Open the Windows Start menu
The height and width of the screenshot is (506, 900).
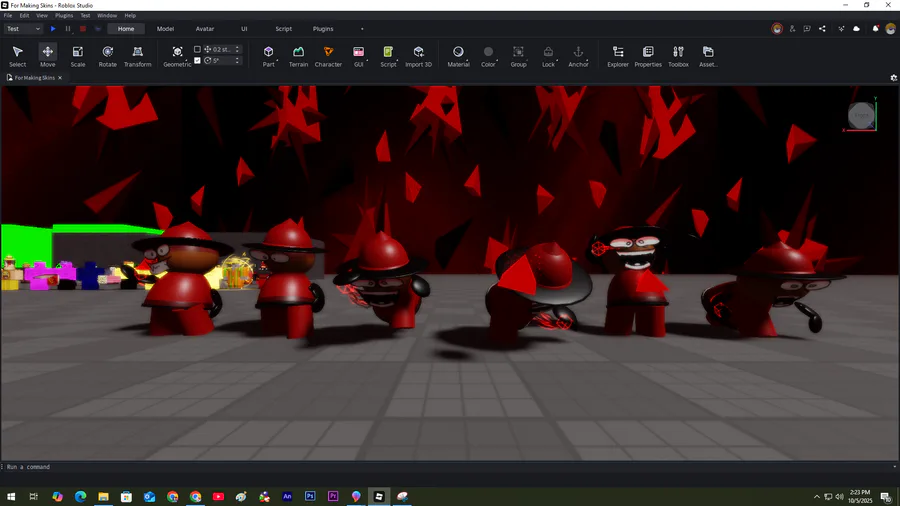point(11,496)
